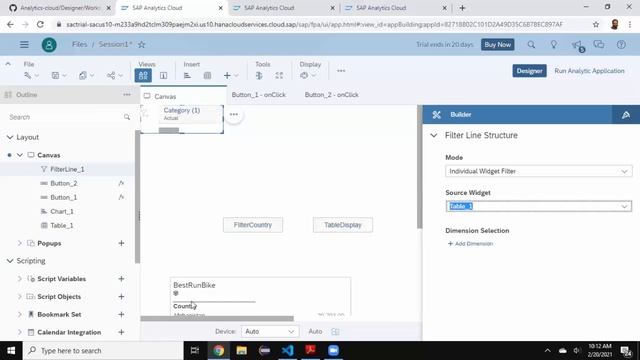Open the Outline panel more options
The width and height of the screenshot is (640, 360).
coord(127,95)
